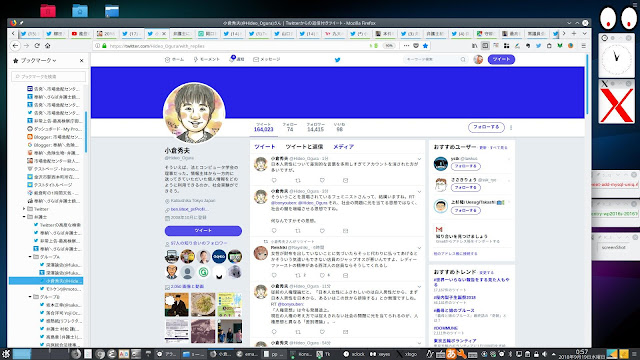Click reply icon on first tweet
This screenshot has height=360, width=640.
274,180
